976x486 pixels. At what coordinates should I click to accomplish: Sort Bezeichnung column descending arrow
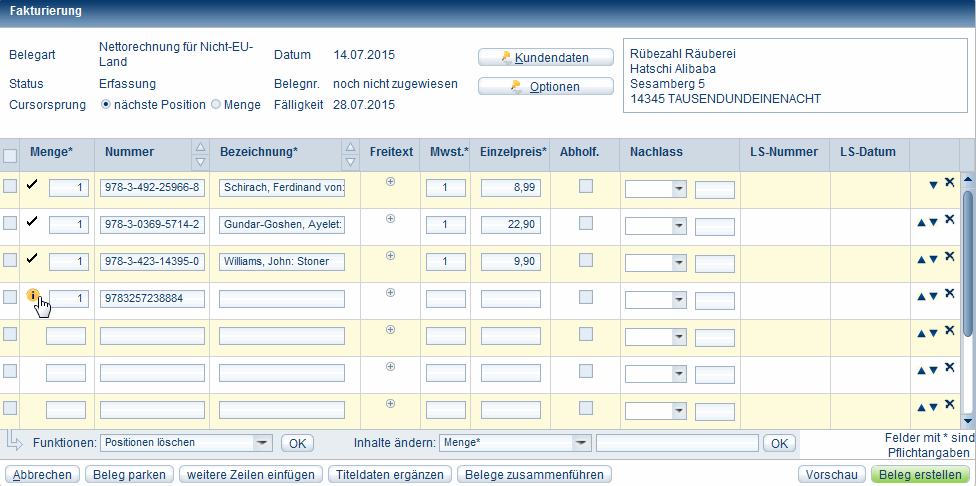tap(349, 161)
